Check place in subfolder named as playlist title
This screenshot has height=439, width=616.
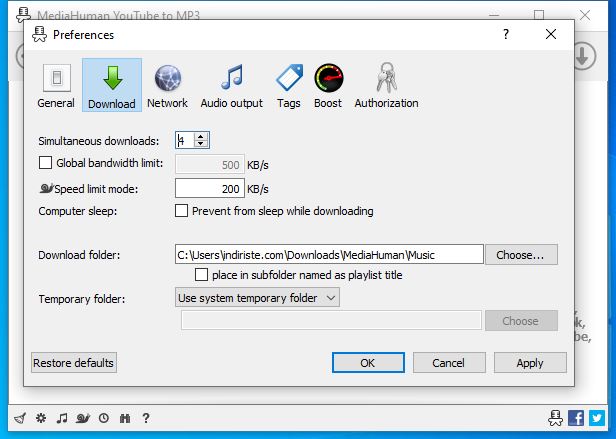tap(202, 275)
